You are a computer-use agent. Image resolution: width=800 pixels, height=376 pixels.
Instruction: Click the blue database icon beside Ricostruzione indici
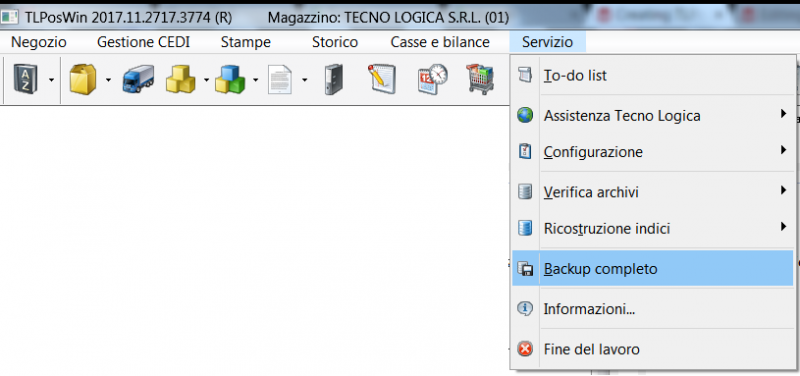click(x=524, y=228)
